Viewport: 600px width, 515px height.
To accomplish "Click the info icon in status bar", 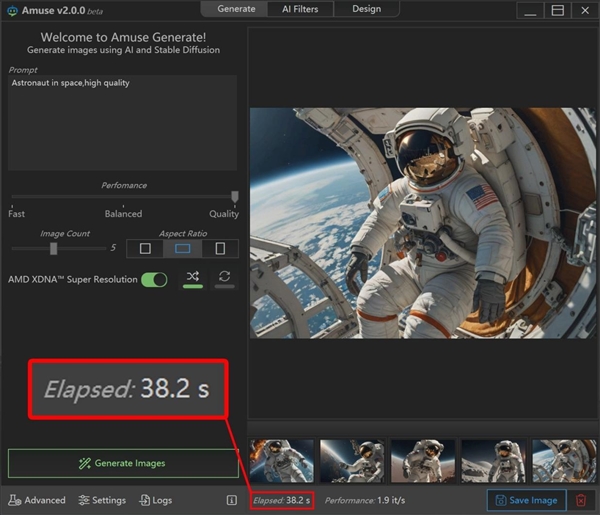I will (x=231, y=500).
